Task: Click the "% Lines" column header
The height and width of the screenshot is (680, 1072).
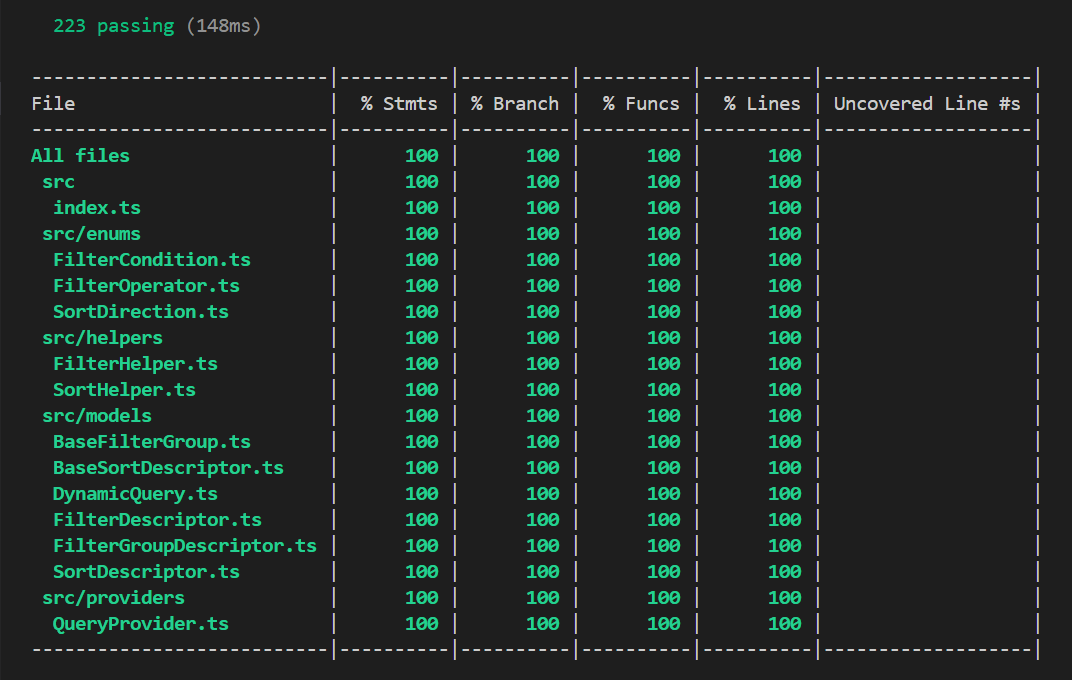Action: (762, 104)
